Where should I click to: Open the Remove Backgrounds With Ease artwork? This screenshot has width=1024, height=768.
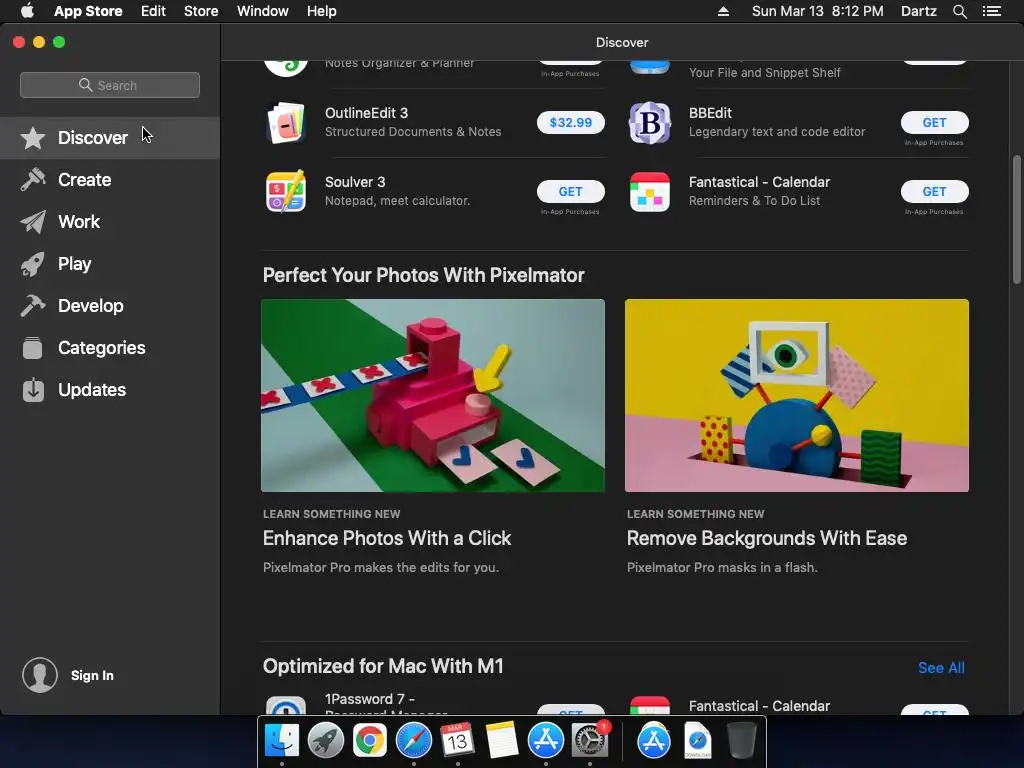click(x=797, y=396)
